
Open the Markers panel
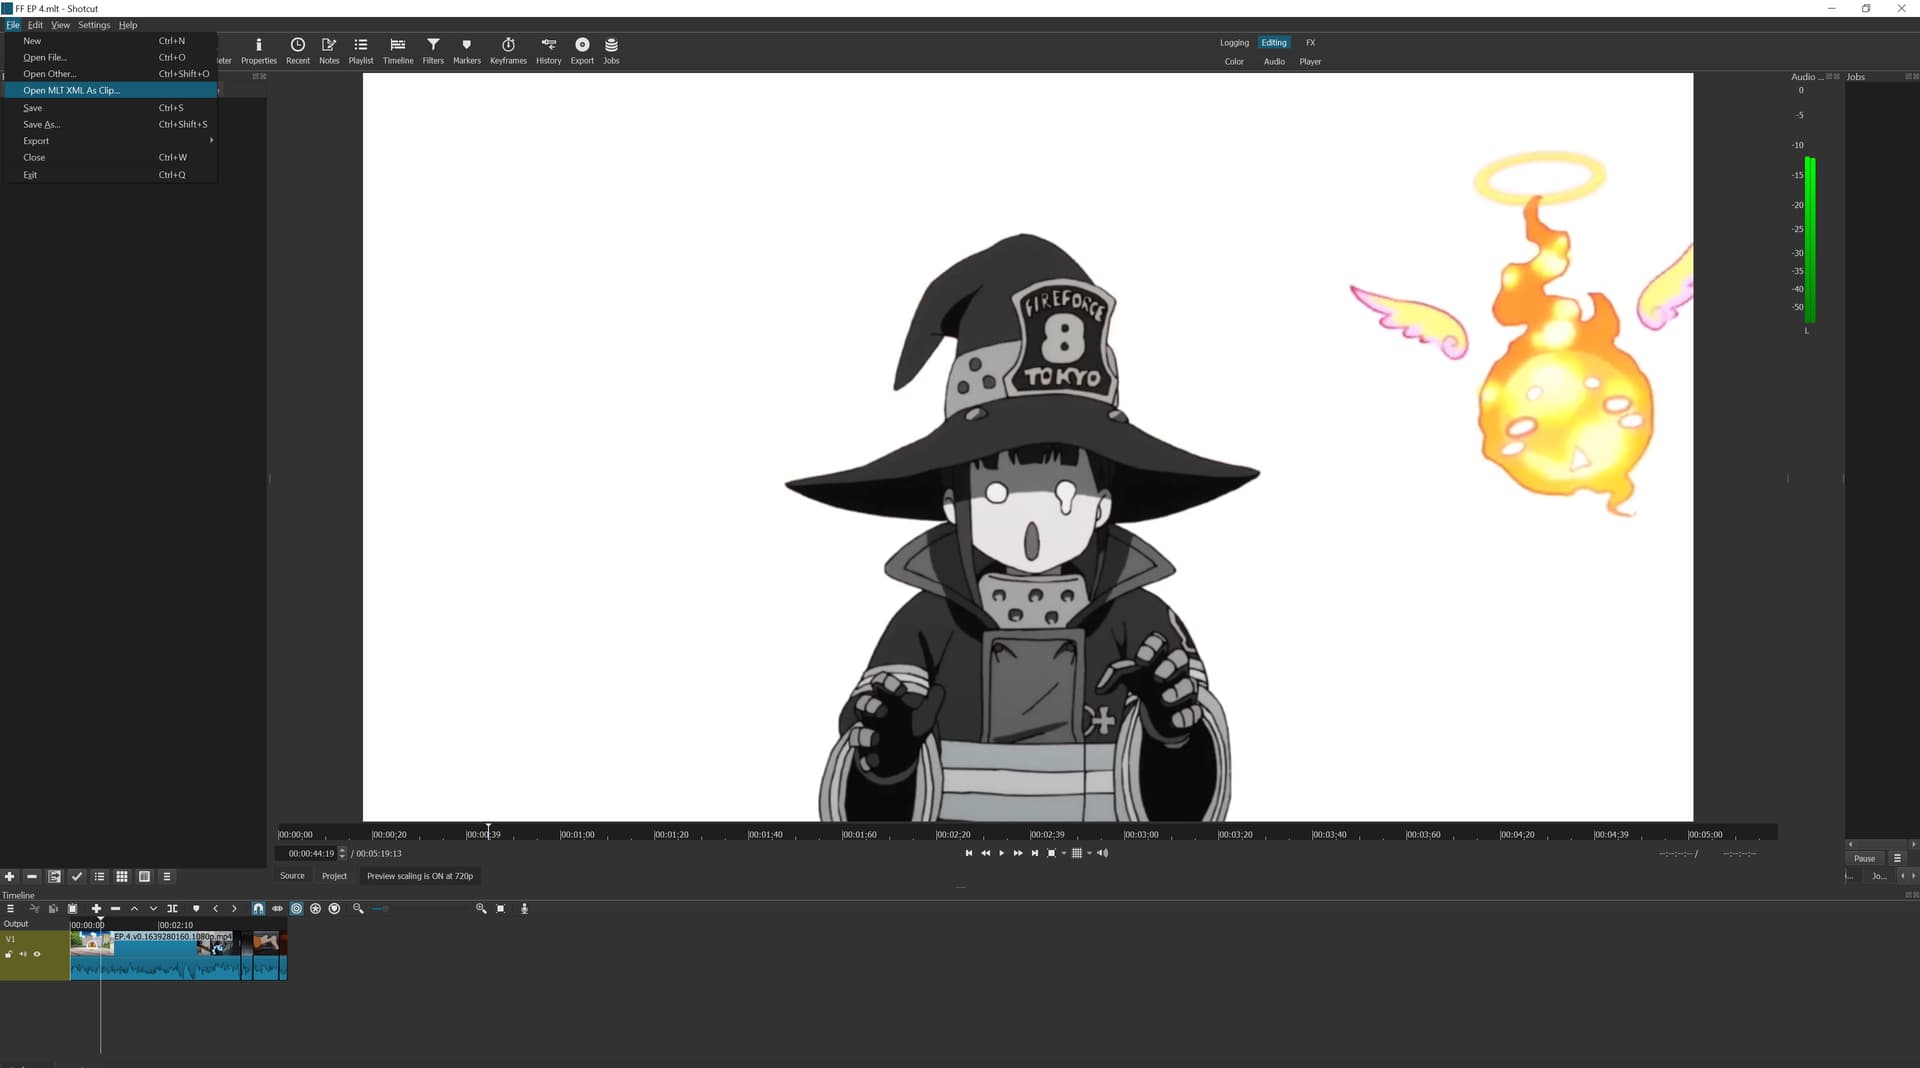[x=467, y=51]
